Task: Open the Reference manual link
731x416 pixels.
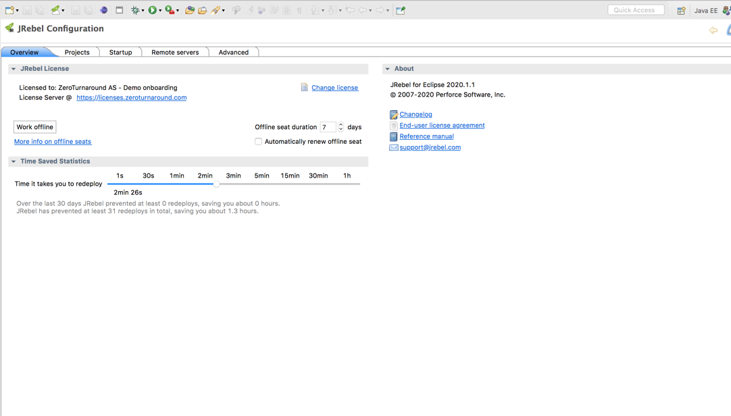Action: [x=427, y=136]
